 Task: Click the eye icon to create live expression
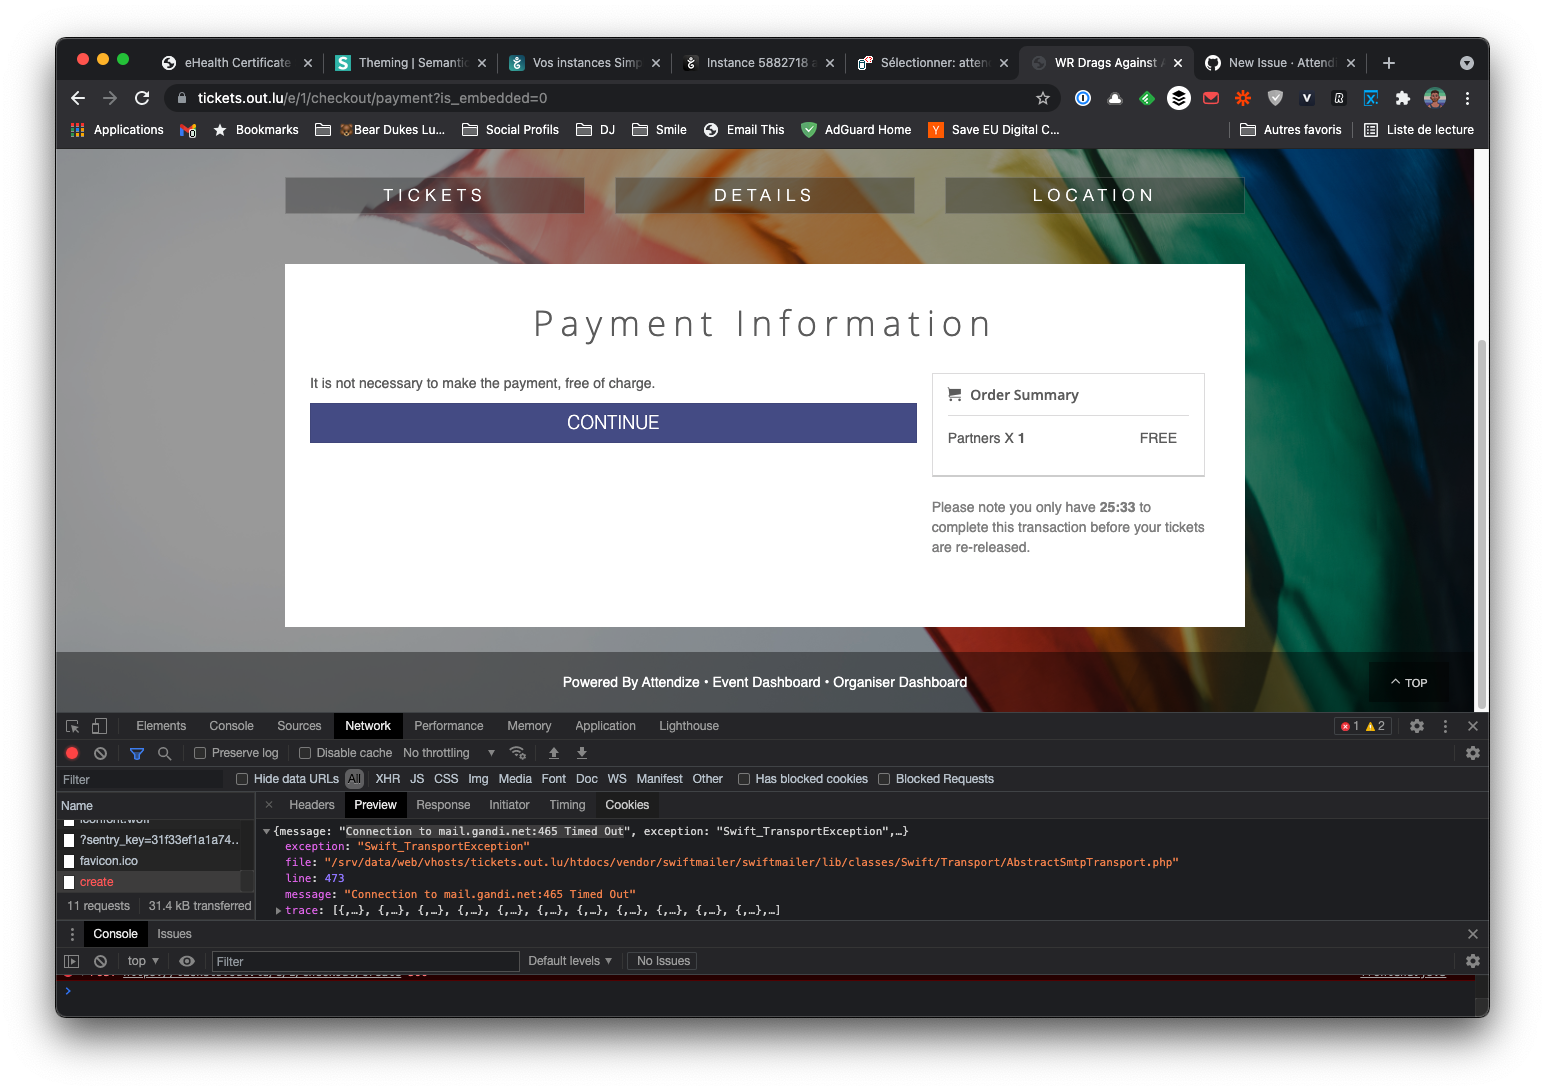pyautogui.click(x=186, y=961)
